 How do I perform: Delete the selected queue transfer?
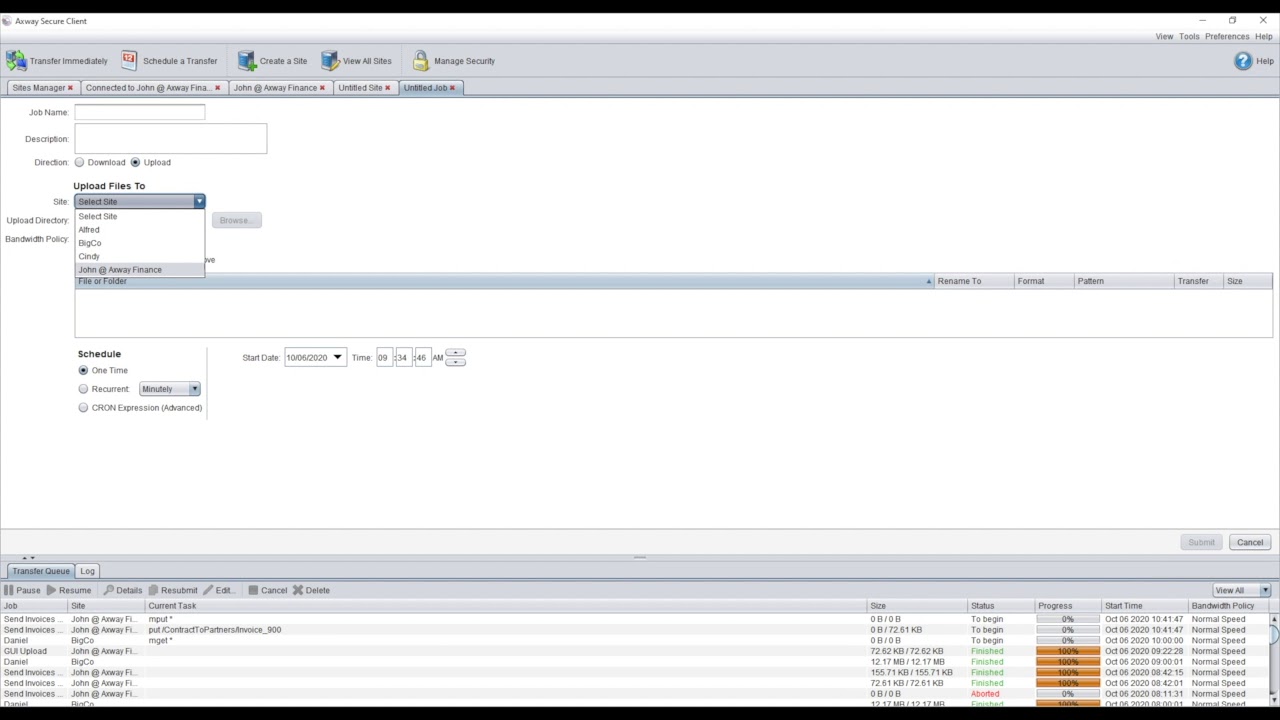pos(311,590)
